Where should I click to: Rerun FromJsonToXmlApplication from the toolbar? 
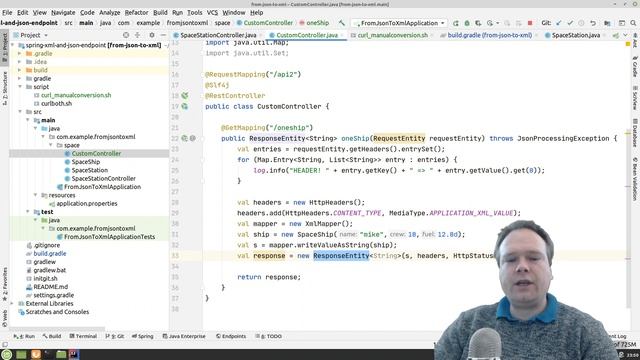[456, 23]
